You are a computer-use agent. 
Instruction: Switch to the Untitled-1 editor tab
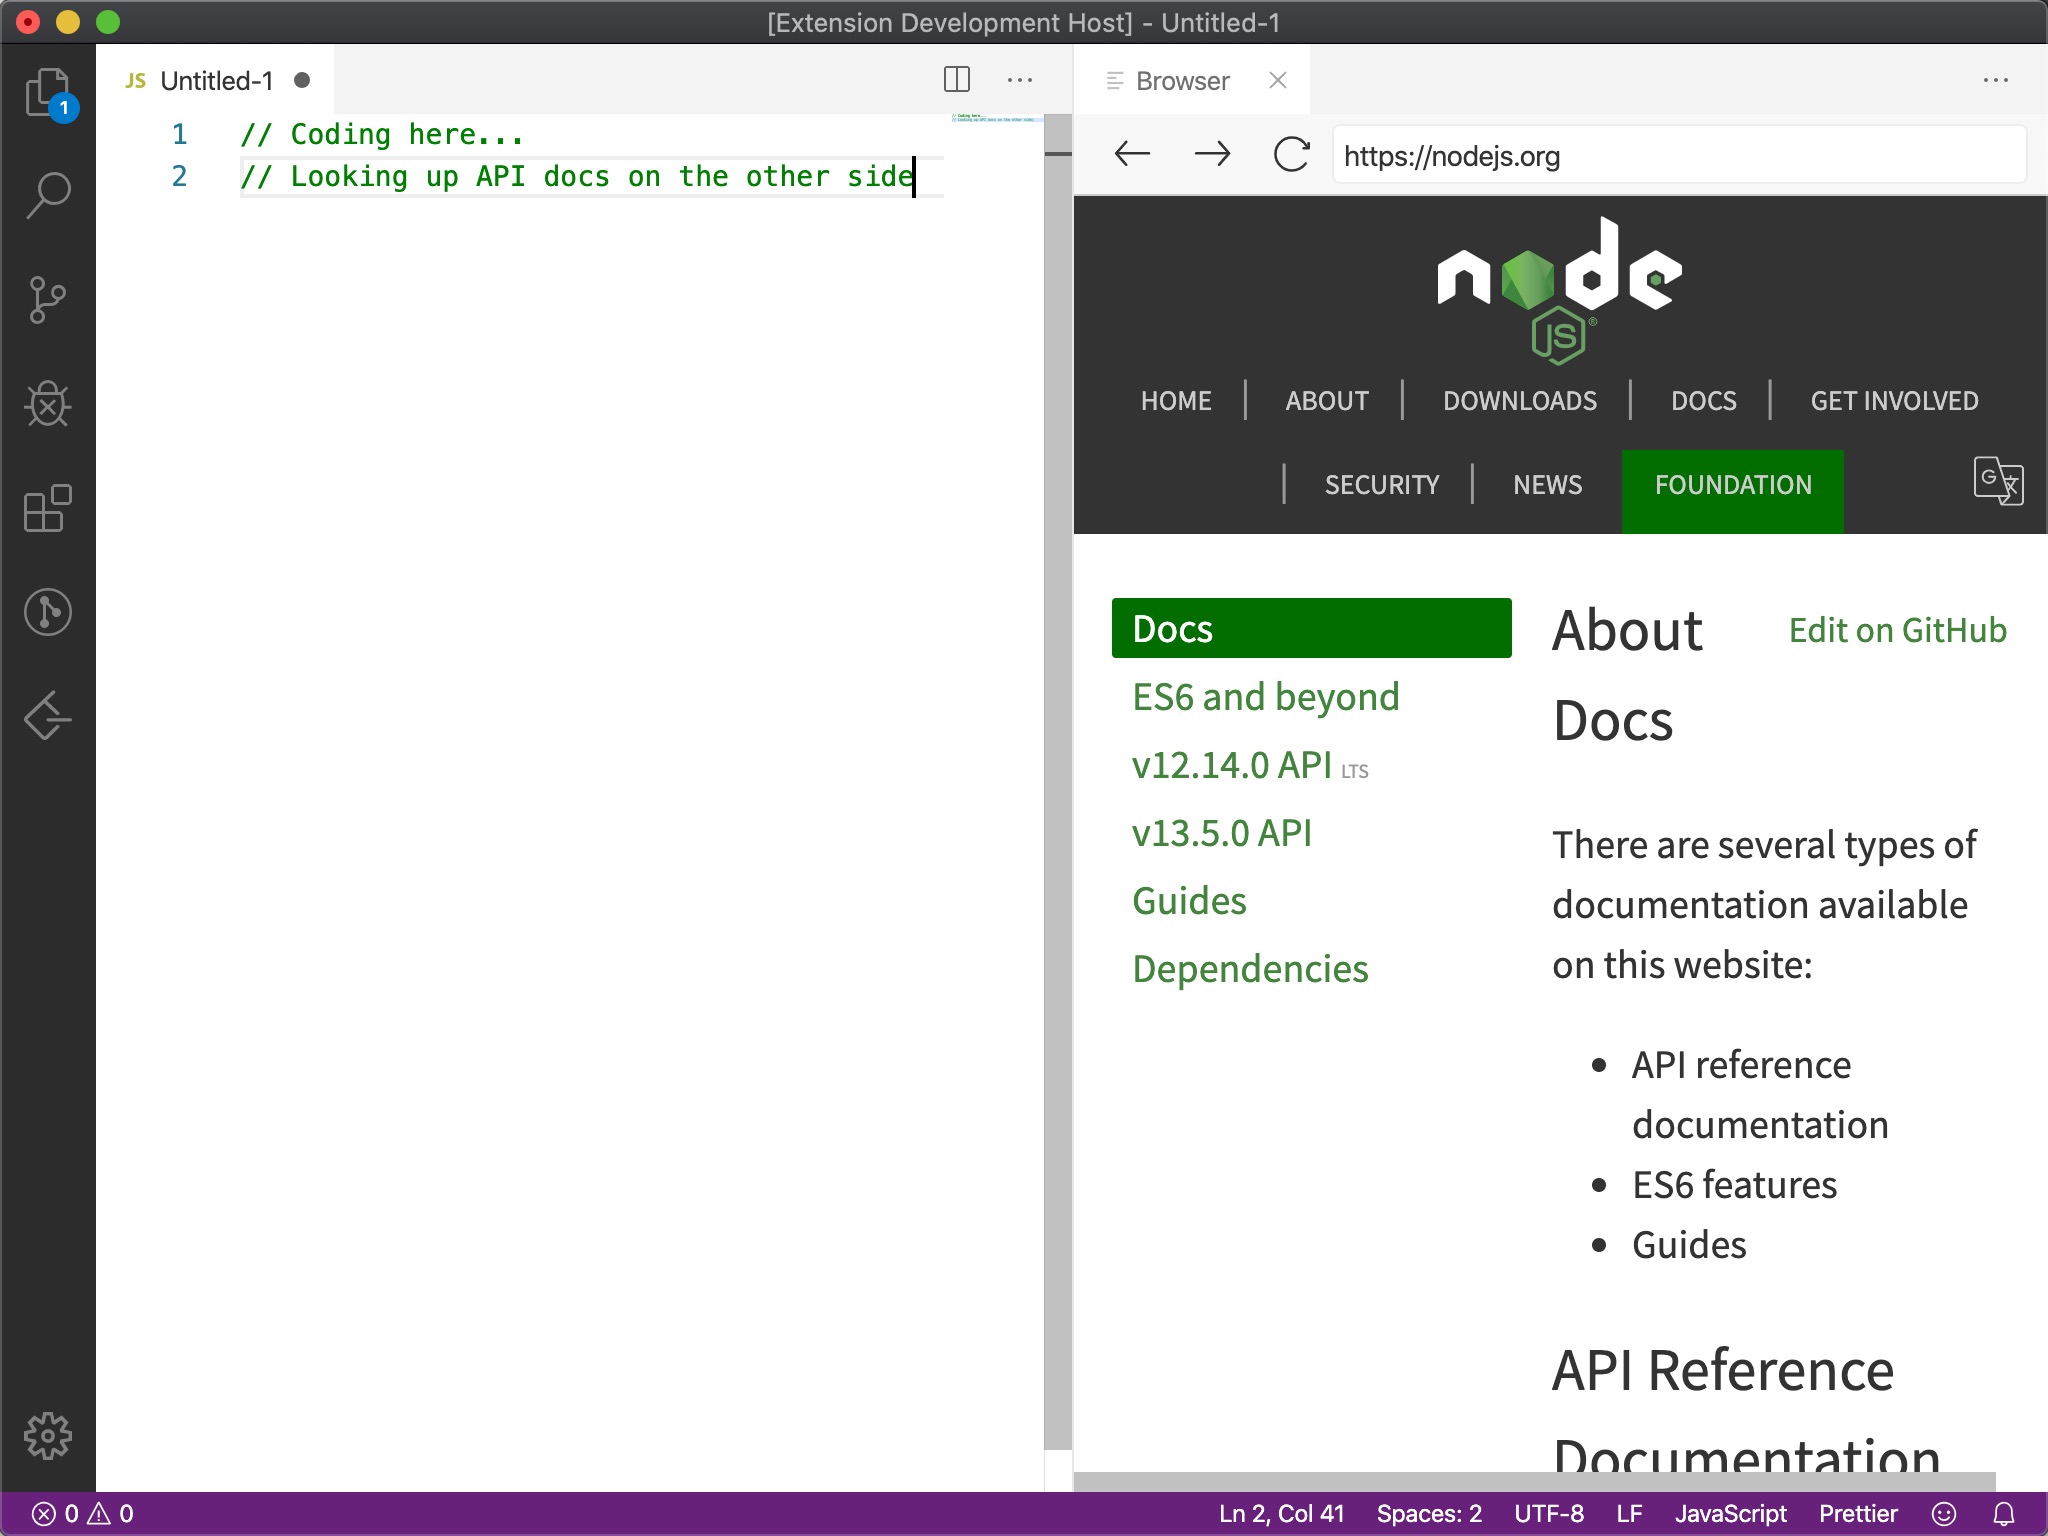(216, 81)
